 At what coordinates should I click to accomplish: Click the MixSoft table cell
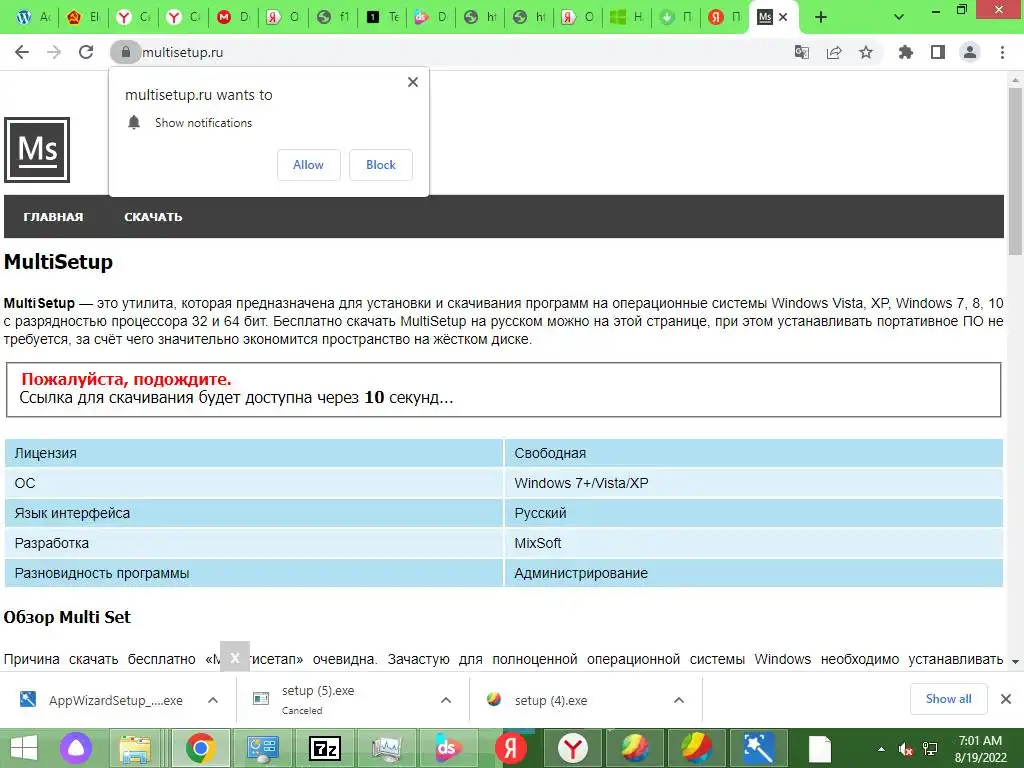click(754, 543)
